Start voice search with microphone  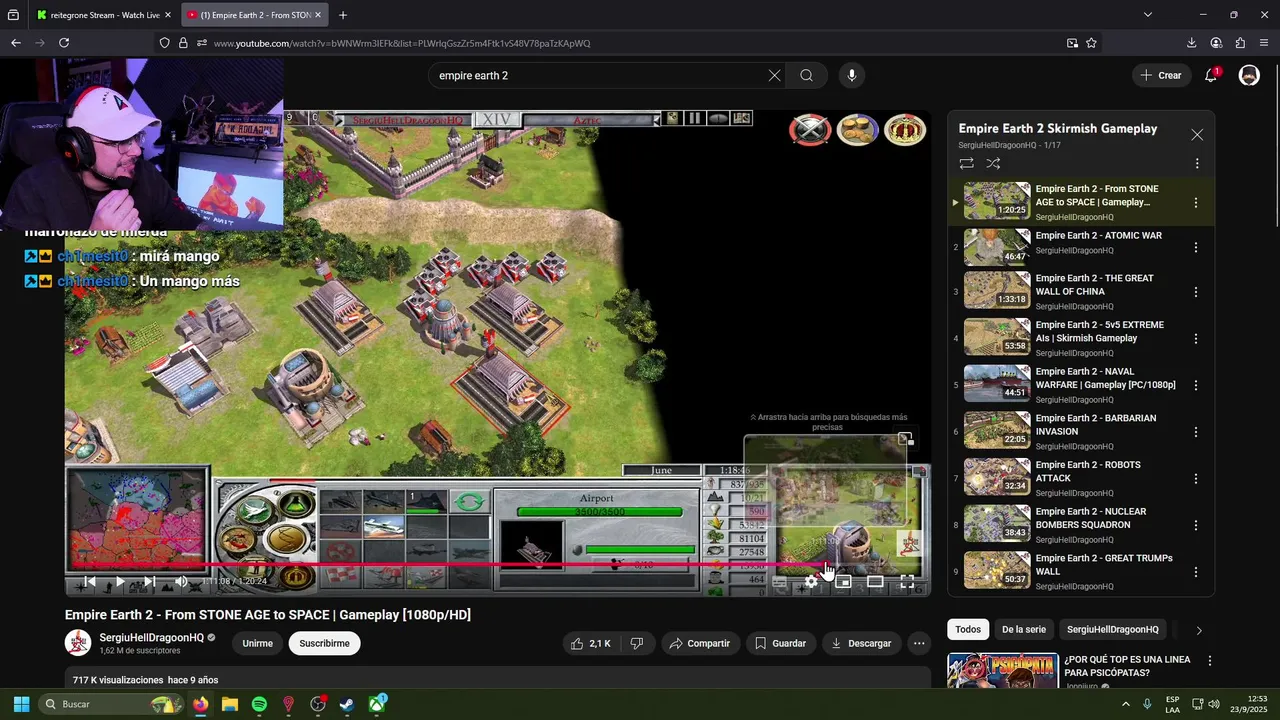[851, 75]
